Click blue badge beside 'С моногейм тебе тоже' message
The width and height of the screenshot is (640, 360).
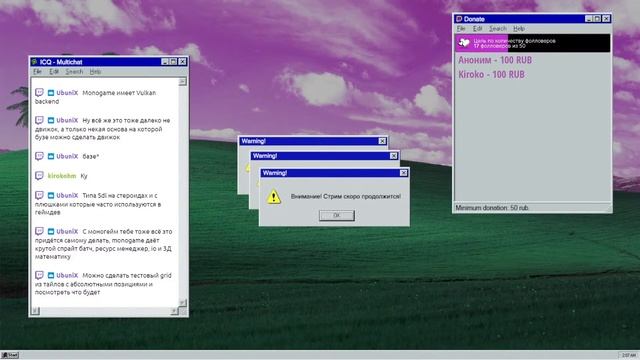pos(51,231)
